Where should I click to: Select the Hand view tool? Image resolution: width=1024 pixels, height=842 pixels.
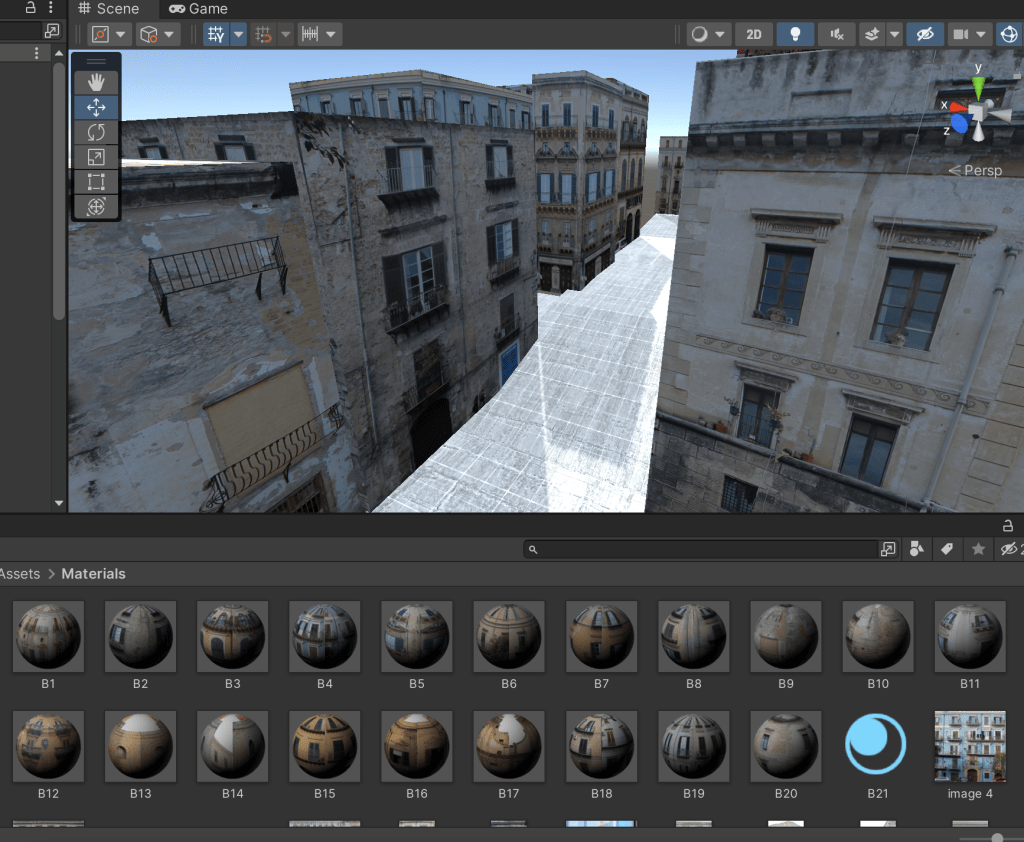pyautogui.click(x=96, y=82)
